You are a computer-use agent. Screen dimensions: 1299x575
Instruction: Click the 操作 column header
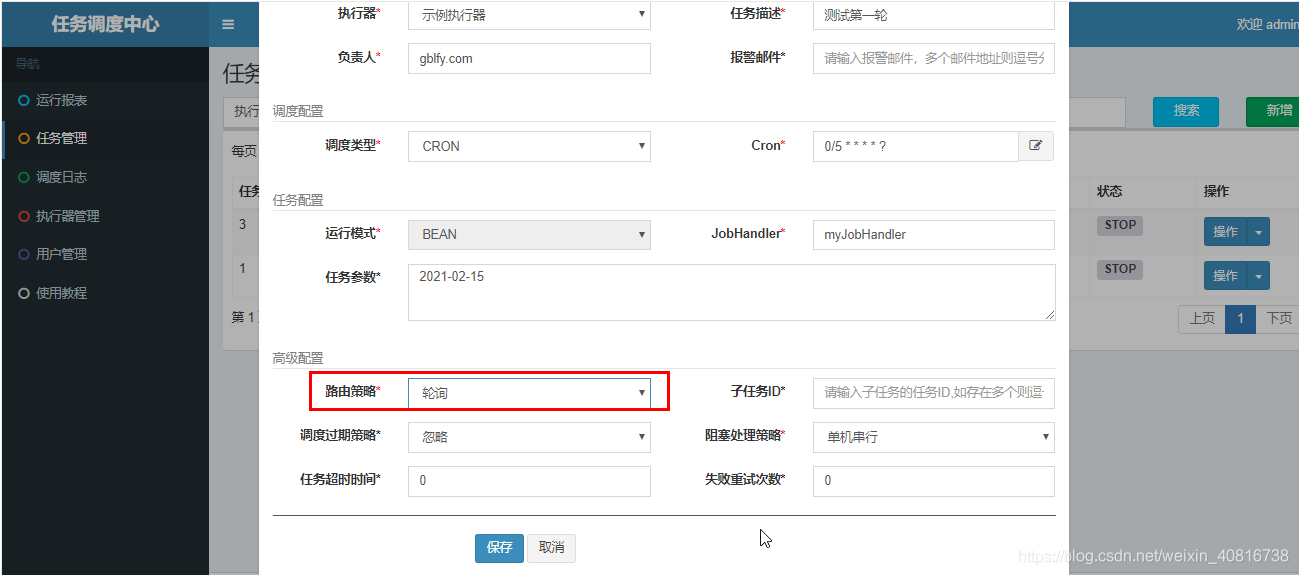(x=1216, y=191)
